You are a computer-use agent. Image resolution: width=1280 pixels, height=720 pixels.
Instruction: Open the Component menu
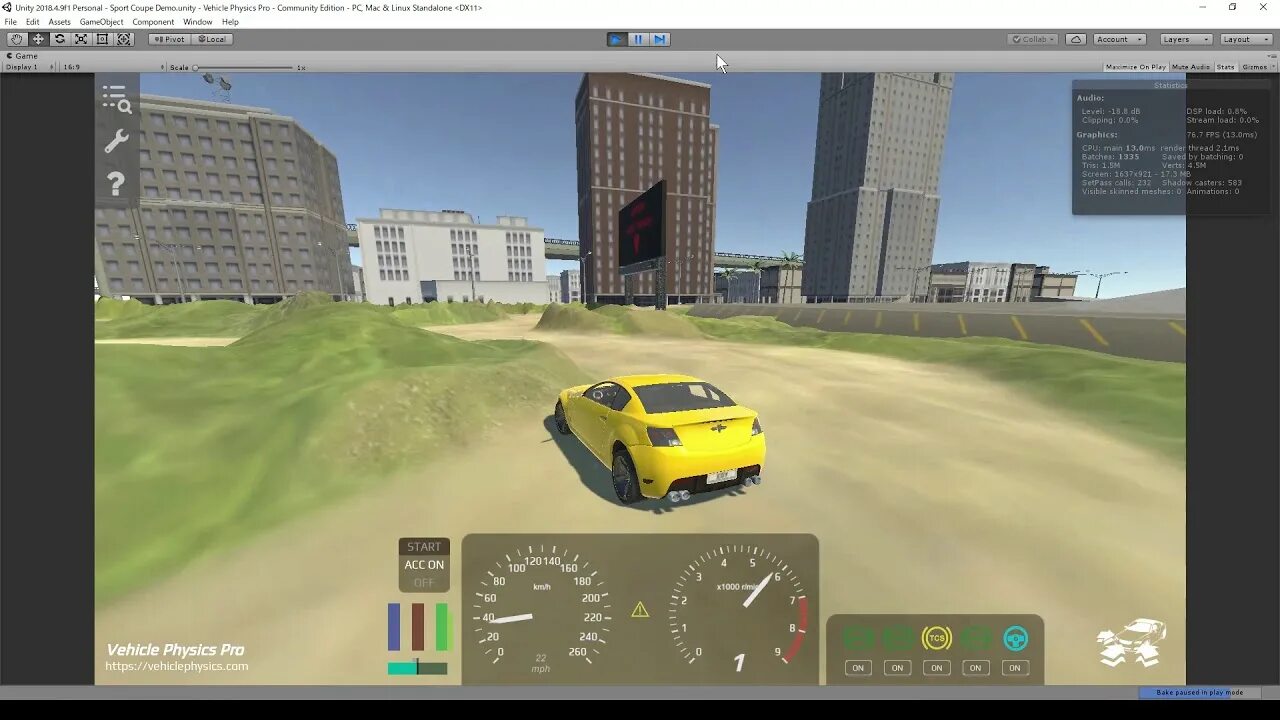(153, 21)
